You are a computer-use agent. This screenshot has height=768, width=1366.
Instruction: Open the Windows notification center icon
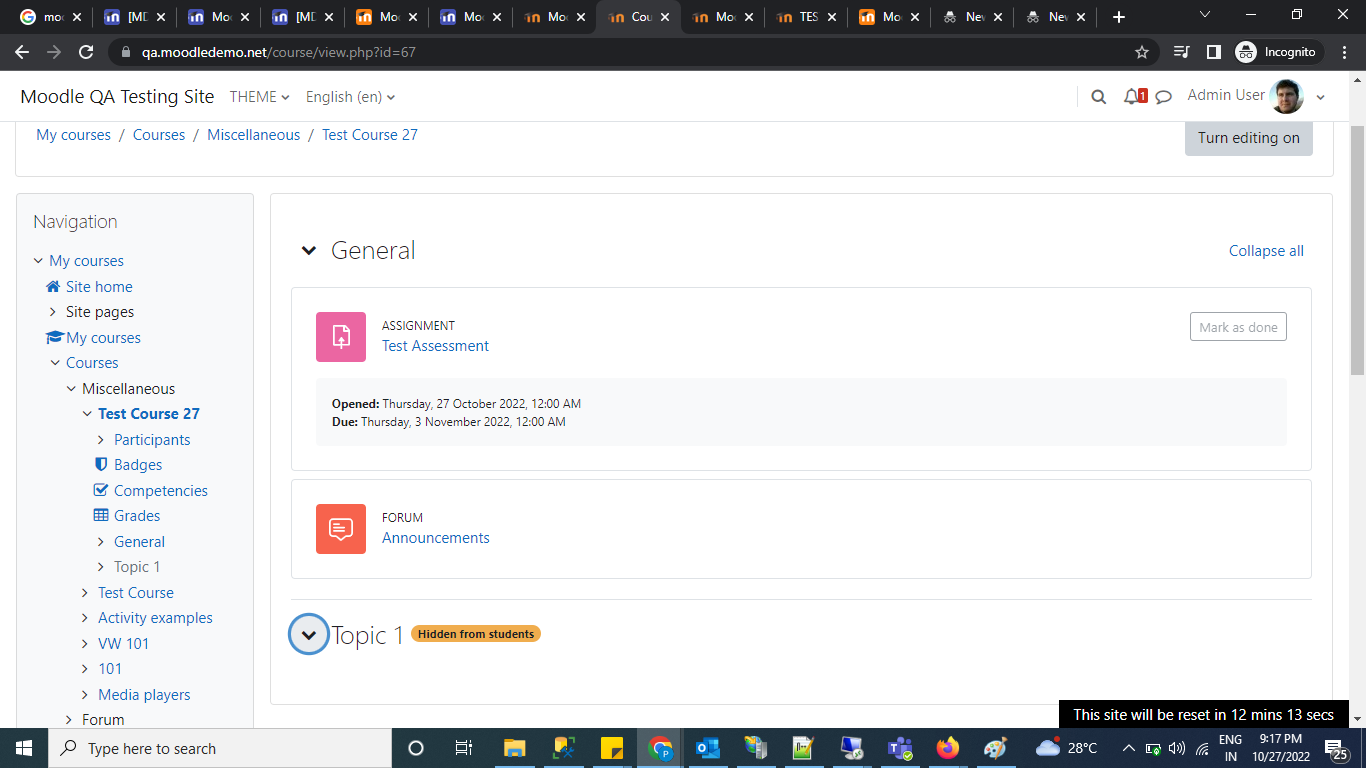click(x=1335, y=748)
